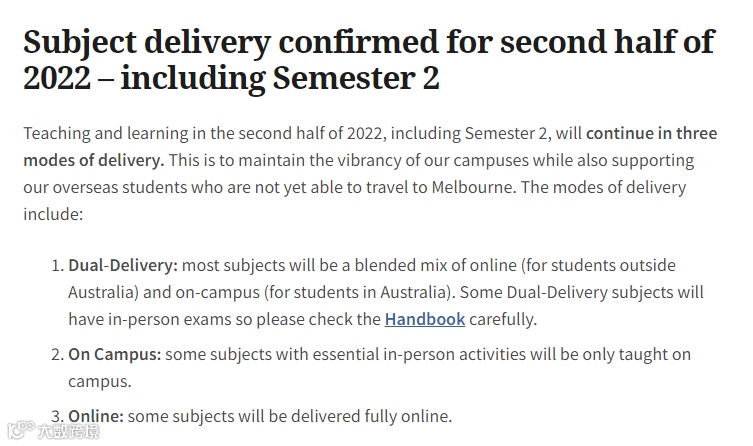Click the Chinese watermark text
The width and height of the screenshot is (753, 446).
click(x=69, y=431)
